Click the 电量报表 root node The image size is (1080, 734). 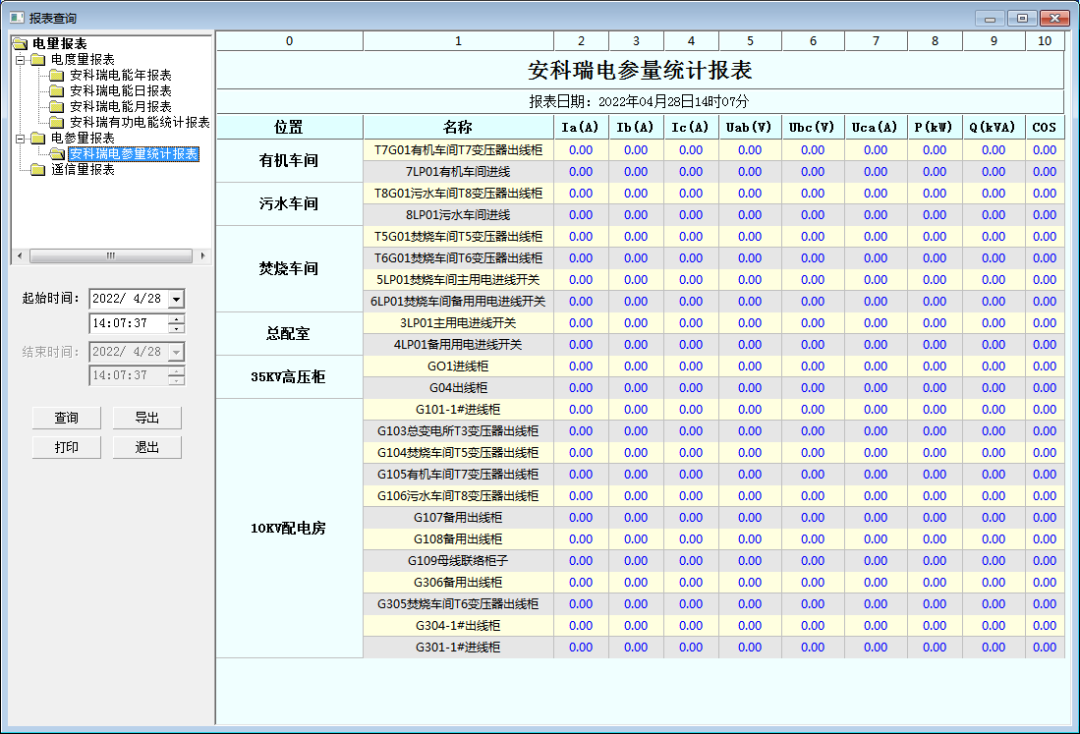tap(59, 44)
